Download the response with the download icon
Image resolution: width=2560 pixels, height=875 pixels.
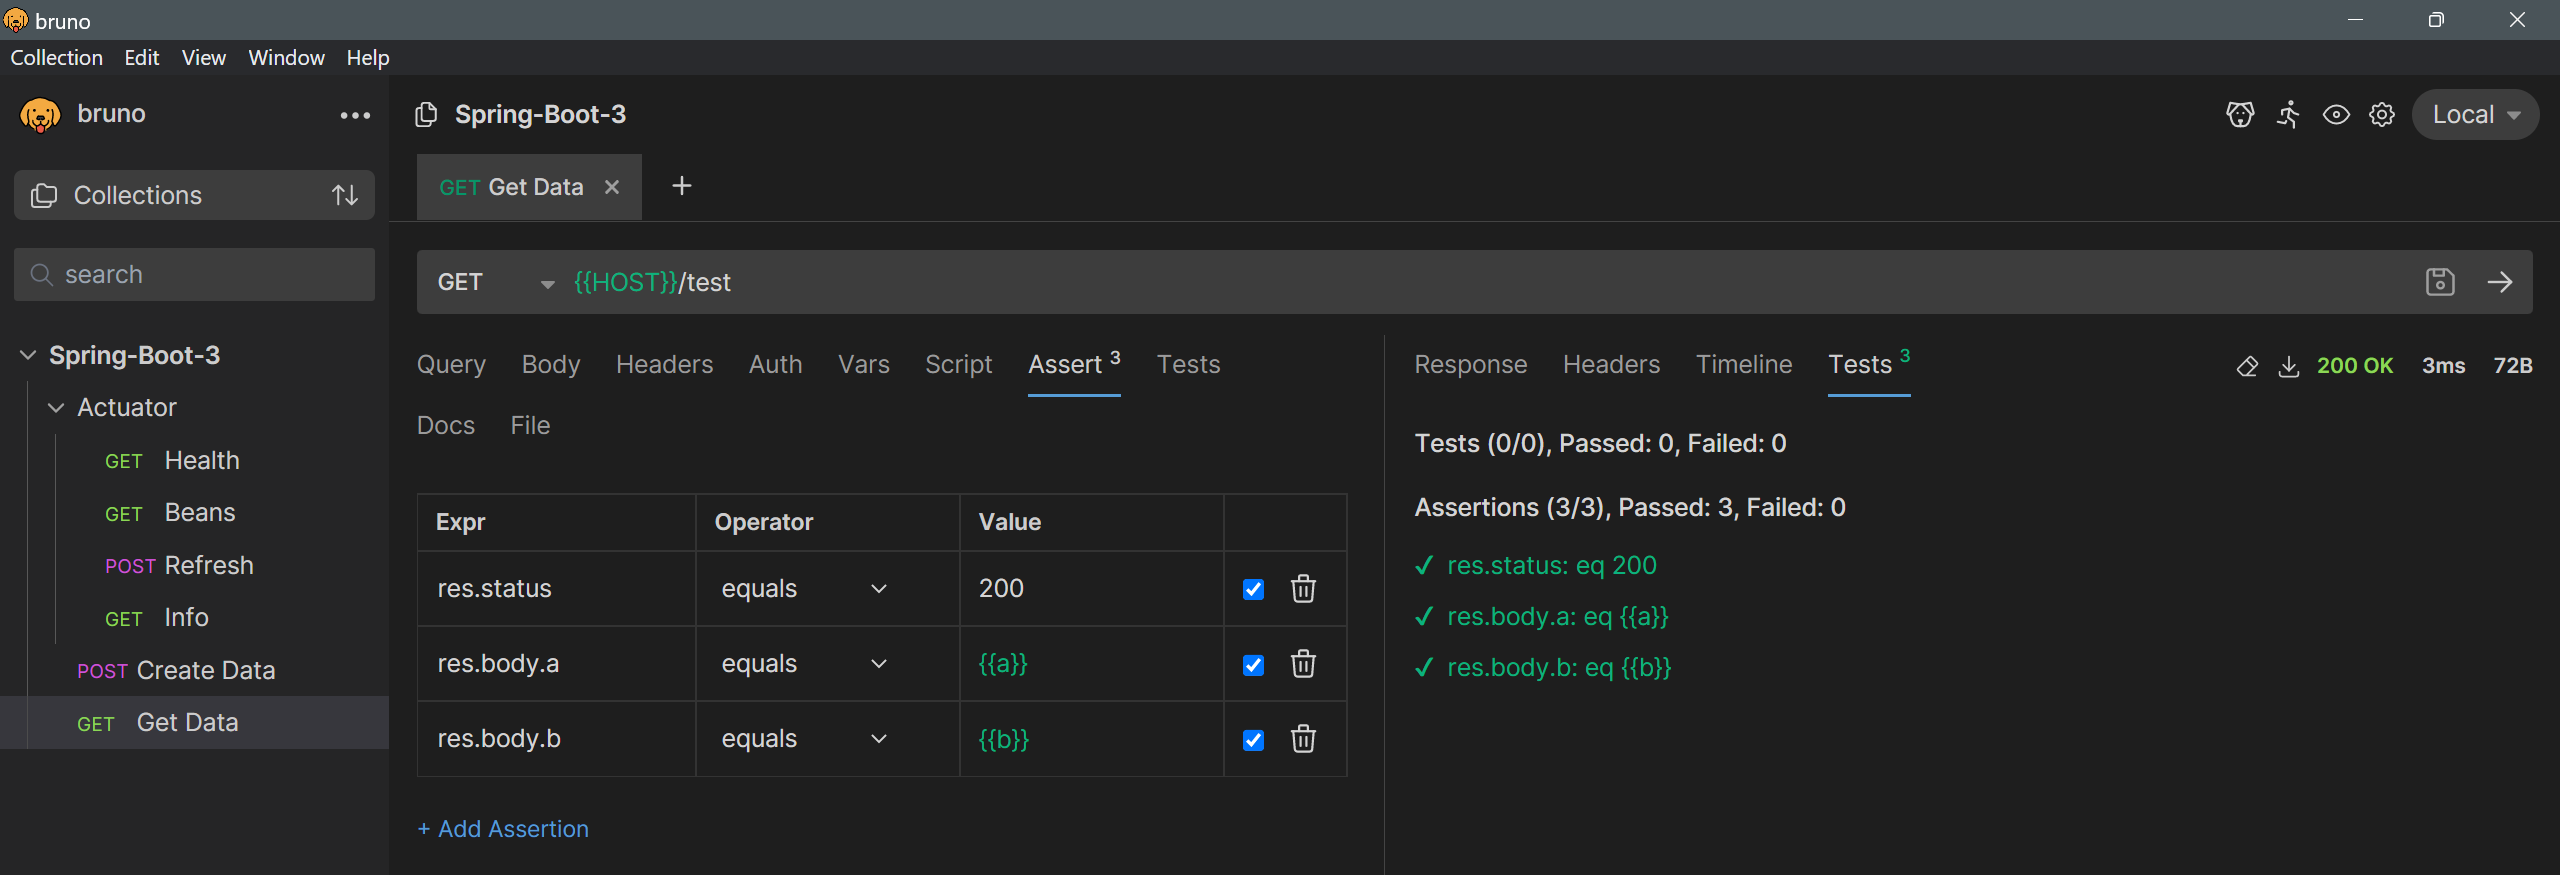coord(2288,366)
